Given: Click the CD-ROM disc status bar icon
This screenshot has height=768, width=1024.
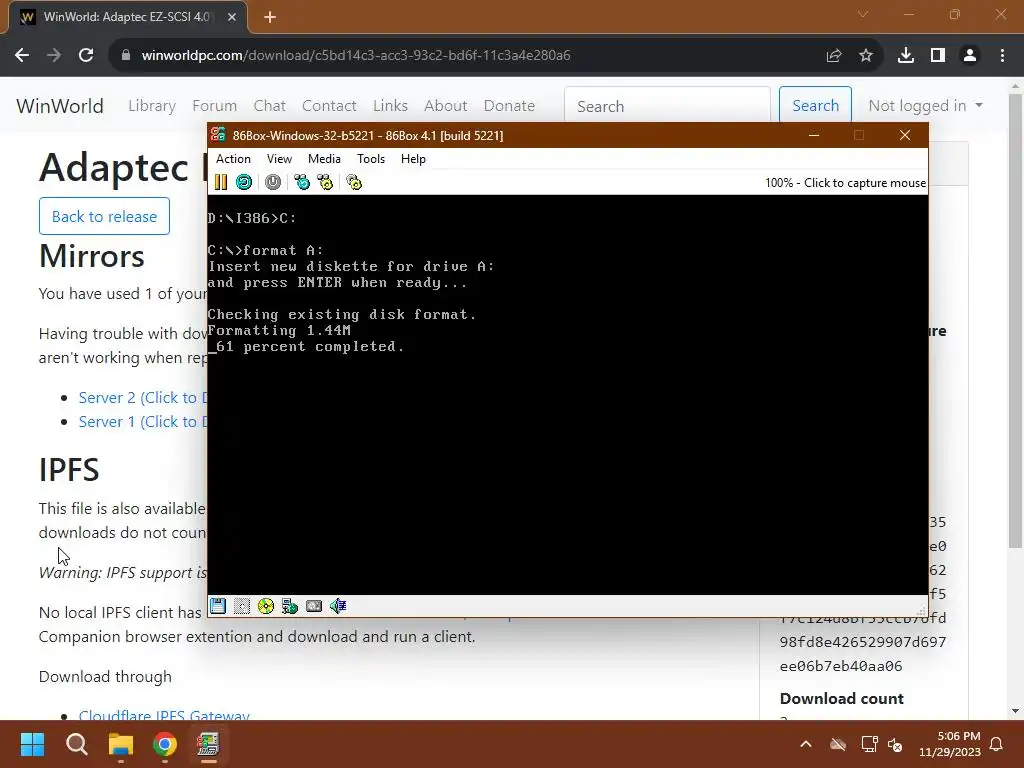Looking at the screenshot, I should coord(266,606).
